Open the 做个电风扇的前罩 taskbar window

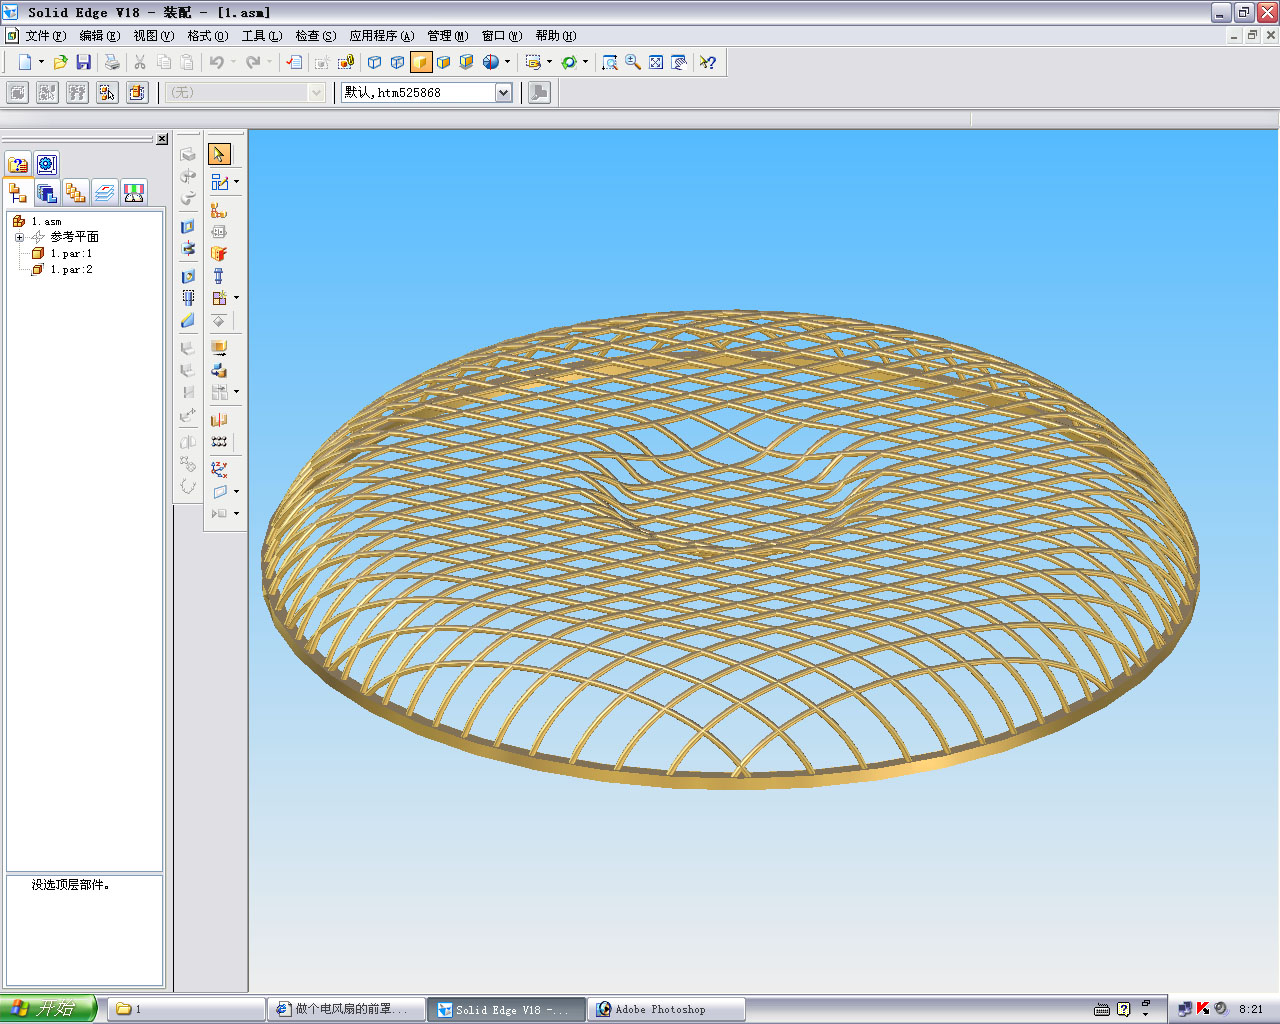346,1009
